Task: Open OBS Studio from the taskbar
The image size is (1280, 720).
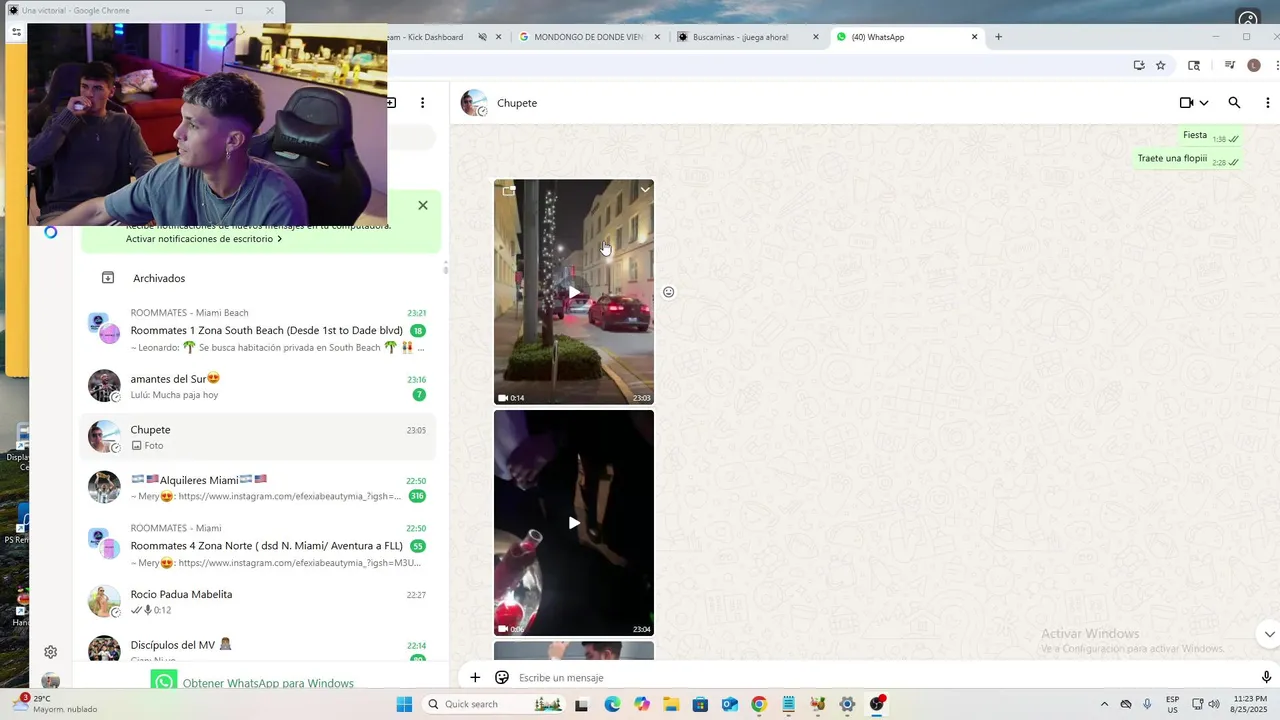Action: coord(877,704)
